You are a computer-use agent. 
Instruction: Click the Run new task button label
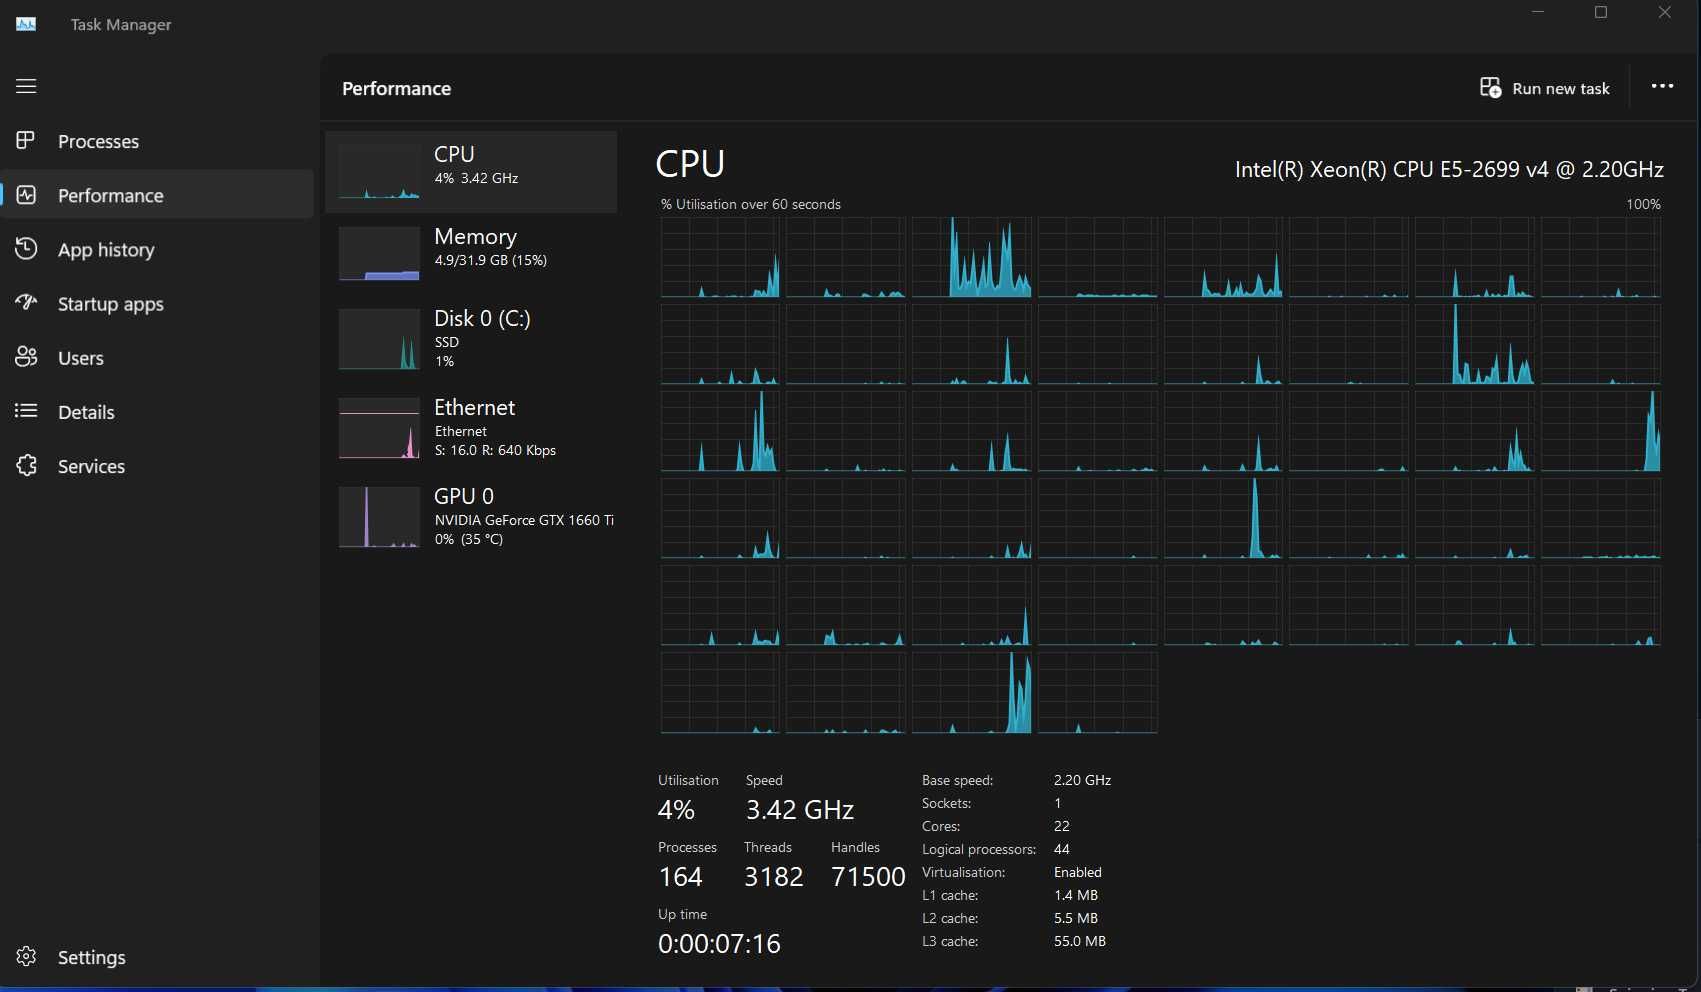click(x=1561, y=88)
